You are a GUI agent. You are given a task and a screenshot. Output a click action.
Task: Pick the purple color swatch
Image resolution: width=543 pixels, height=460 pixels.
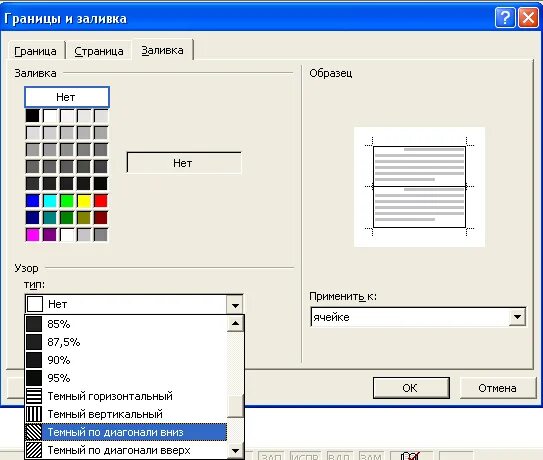click(50, 235)
